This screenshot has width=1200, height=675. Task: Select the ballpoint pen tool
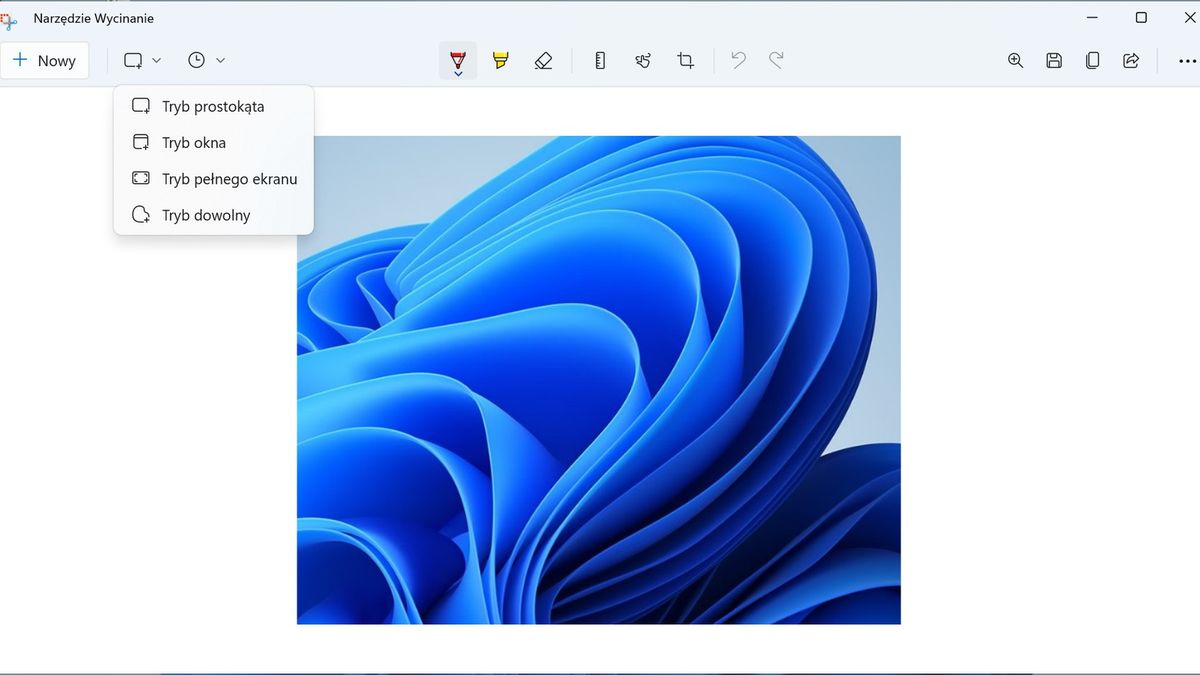point(456,60)
